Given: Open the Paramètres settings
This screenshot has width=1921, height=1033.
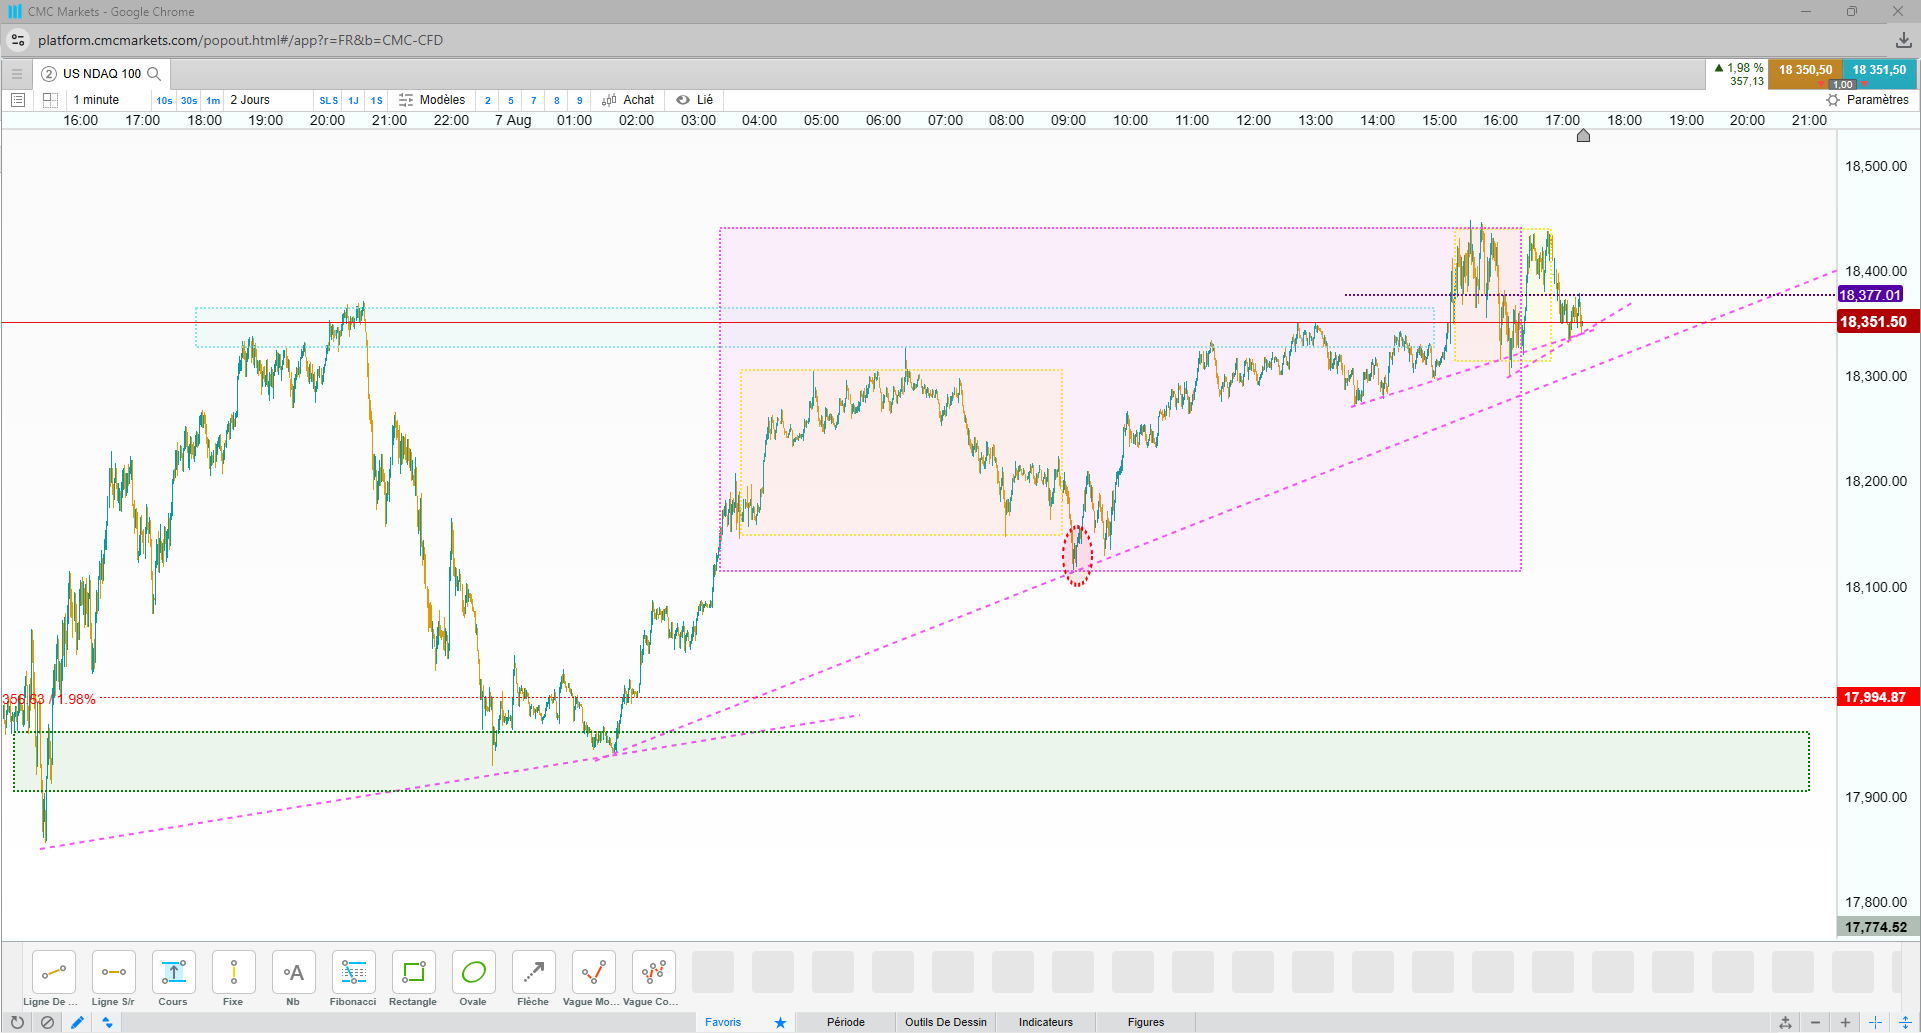Looking at the screenshot, I should coord(1867,100).
